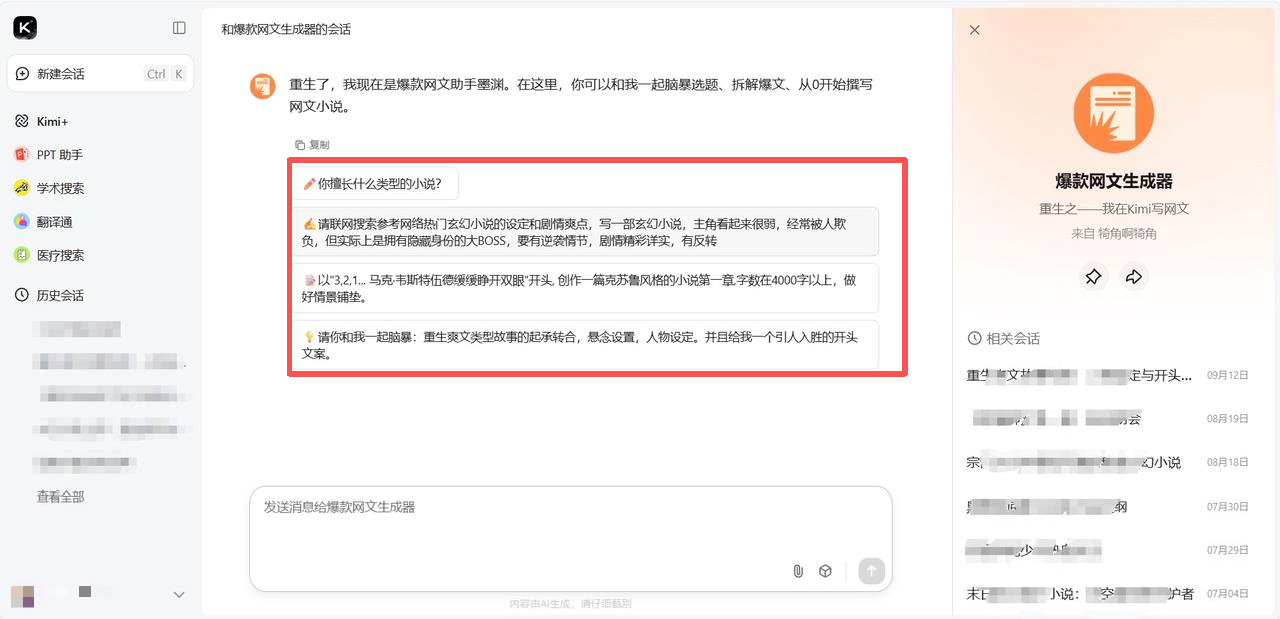Screen dimensions: 1280x619
Task: Open PPT 助手 from the sidebar
Action: click(49, 155)
